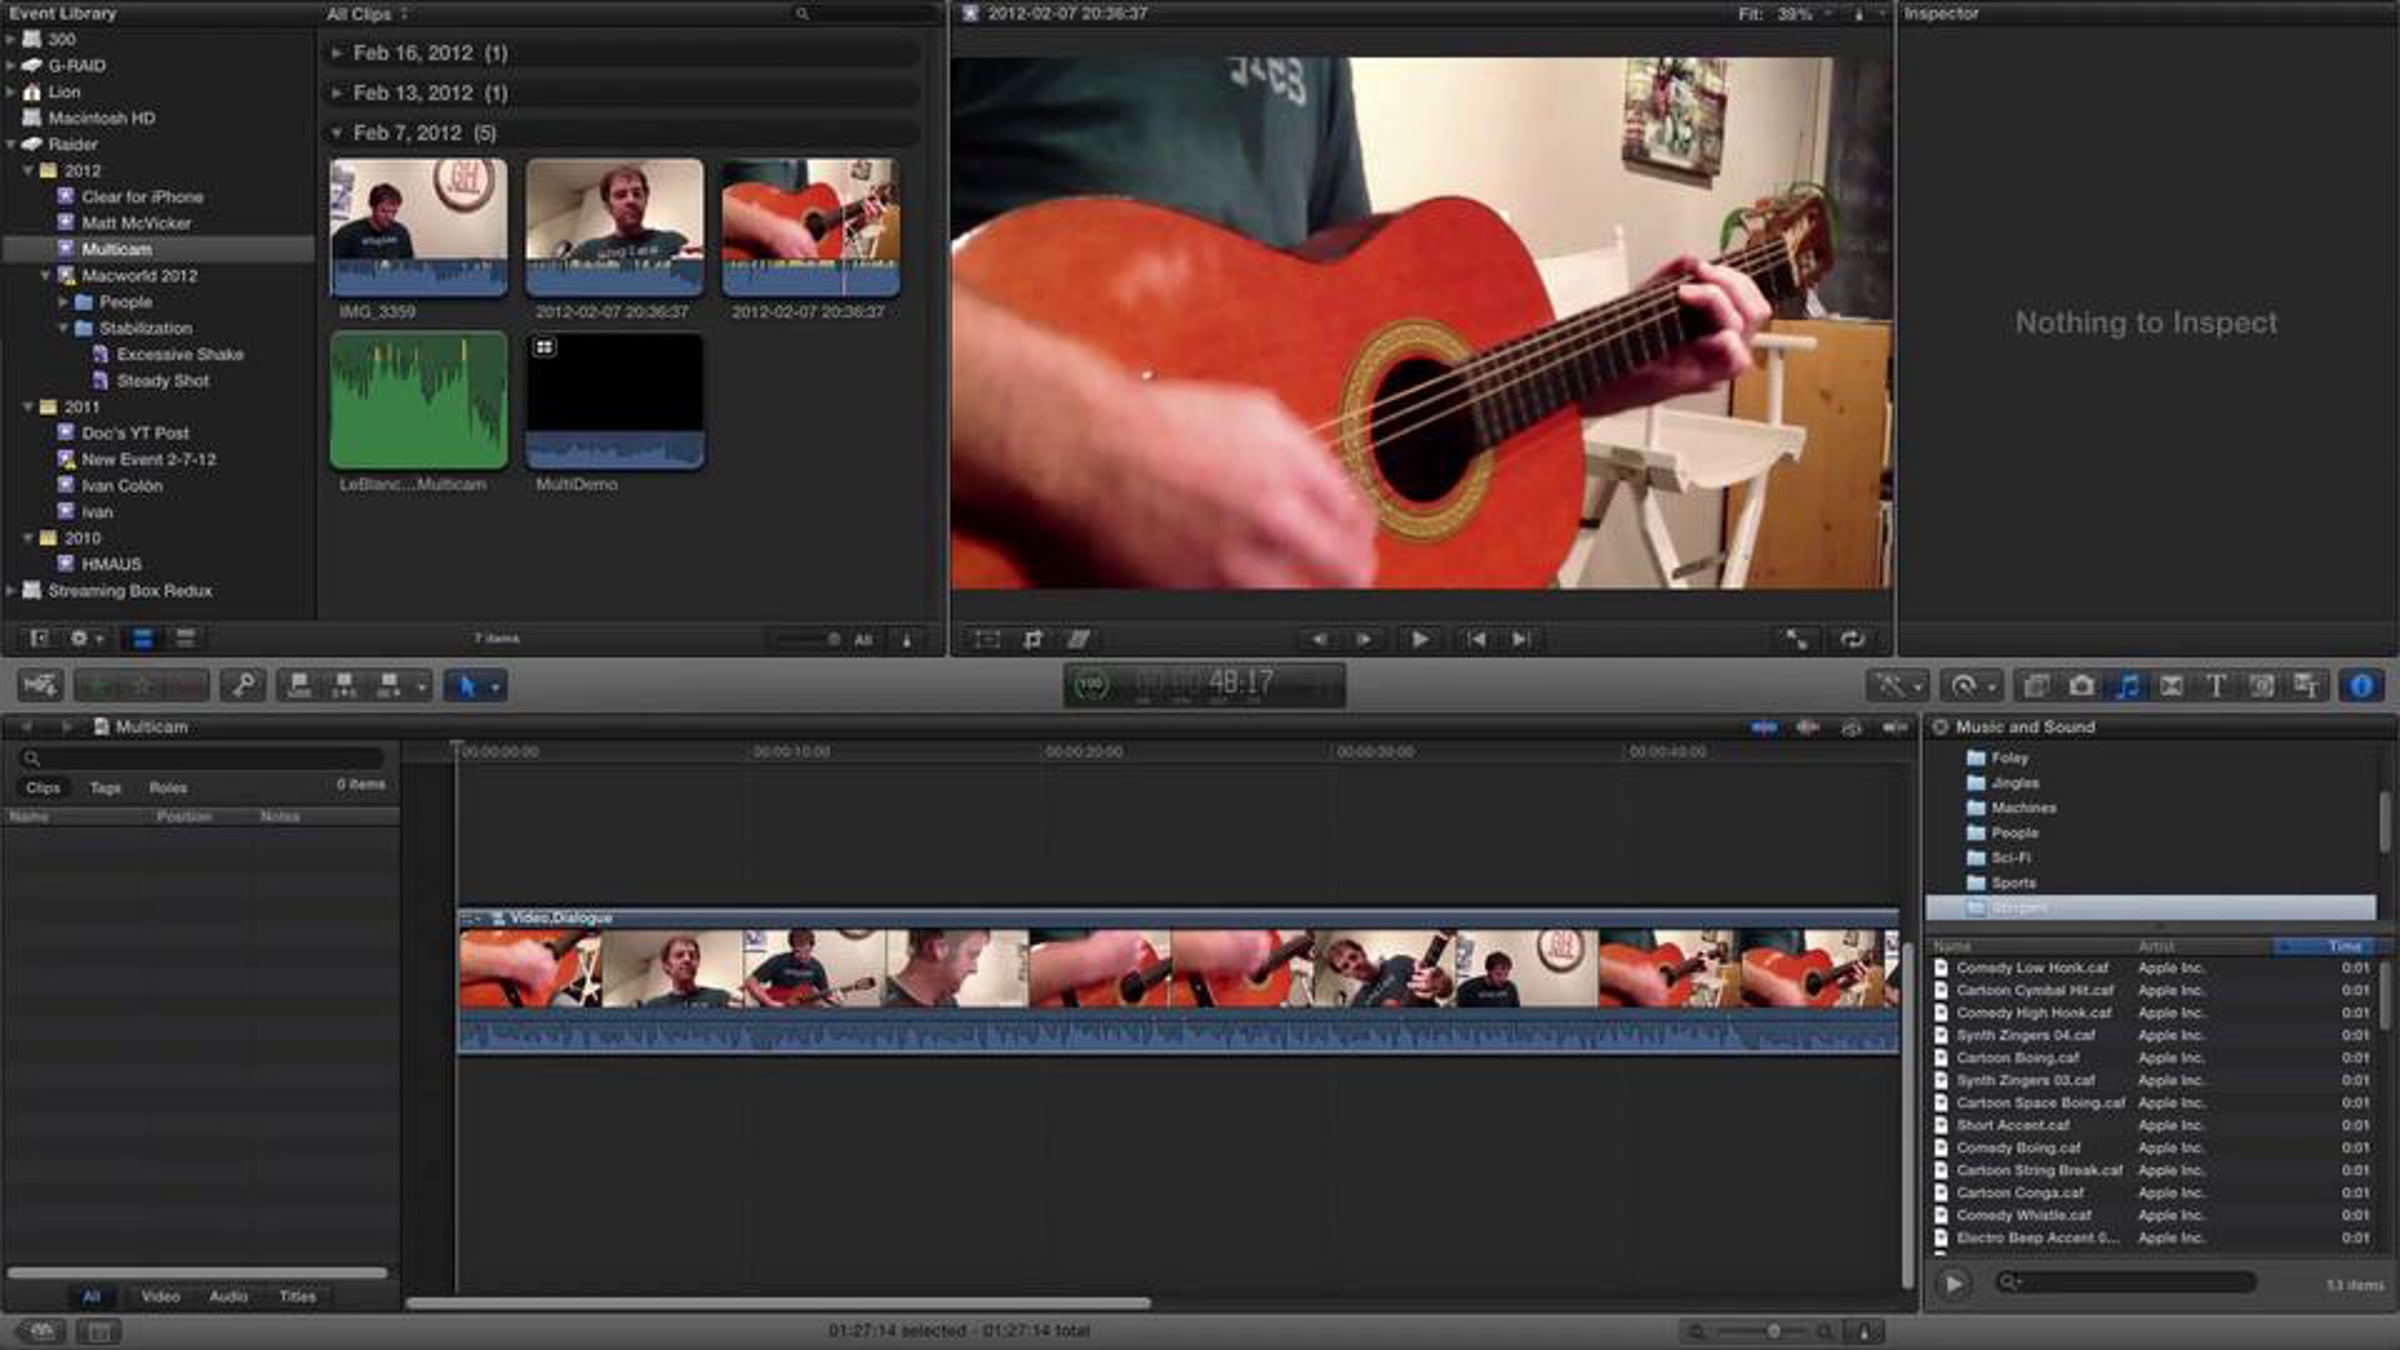Open the Titles browser T icon

coord(2216,686)
